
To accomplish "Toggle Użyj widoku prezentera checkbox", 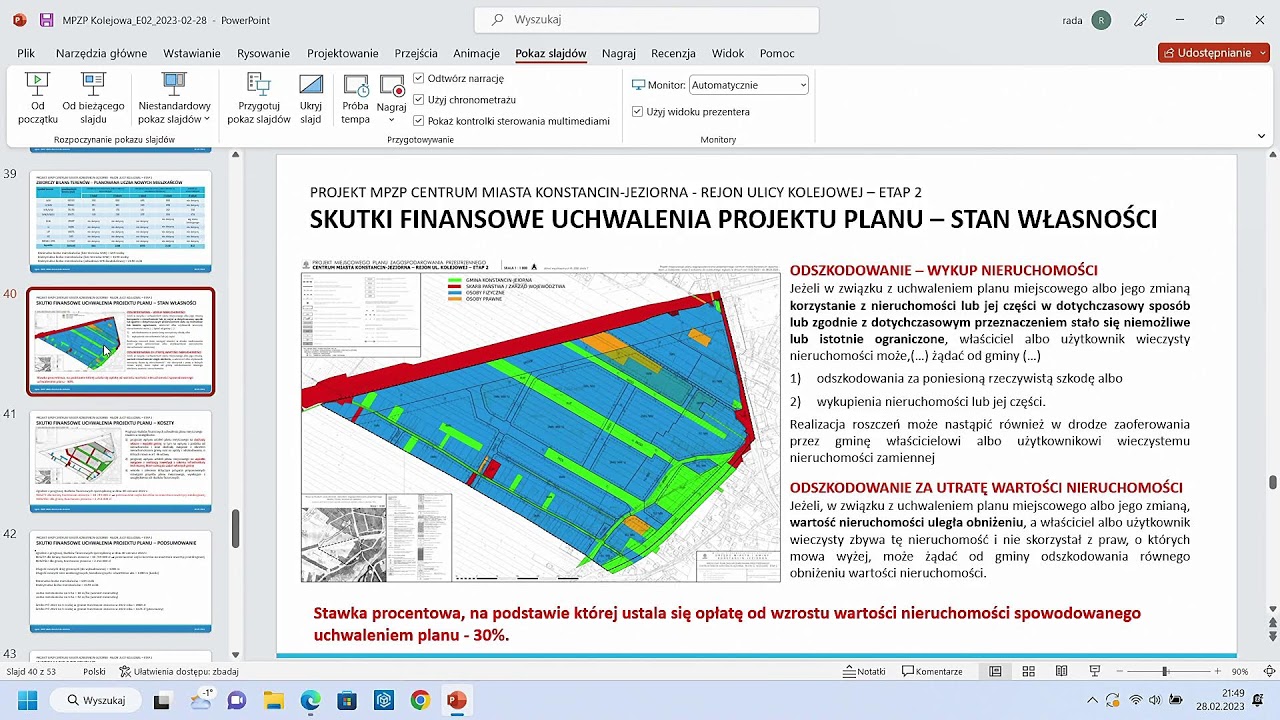I will click(x=637, y=112).
